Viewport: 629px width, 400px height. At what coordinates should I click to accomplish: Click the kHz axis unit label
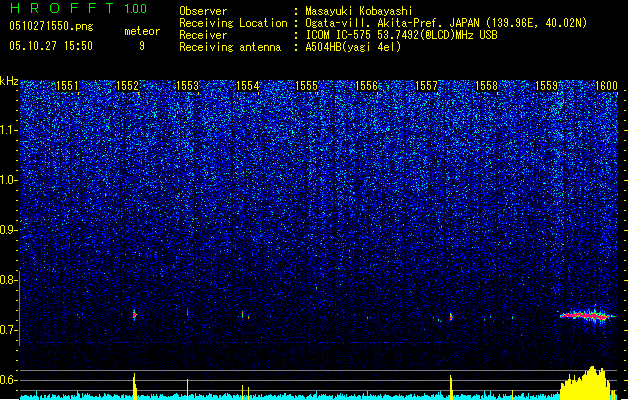(x=9, y=81)
